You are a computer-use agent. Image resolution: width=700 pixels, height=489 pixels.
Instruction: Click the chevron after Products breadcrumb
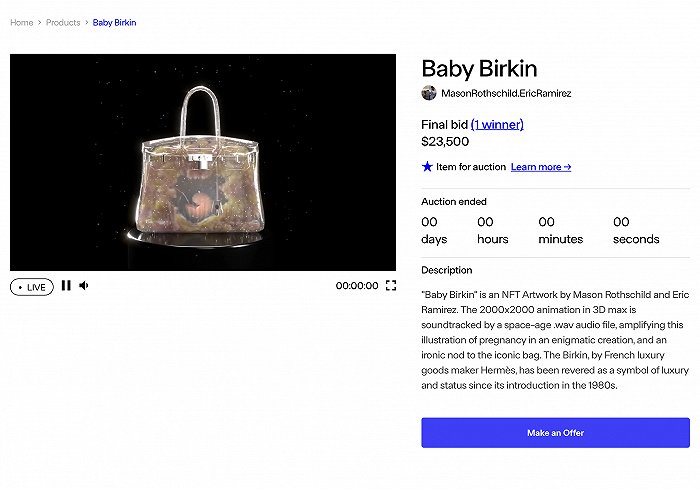87,22
